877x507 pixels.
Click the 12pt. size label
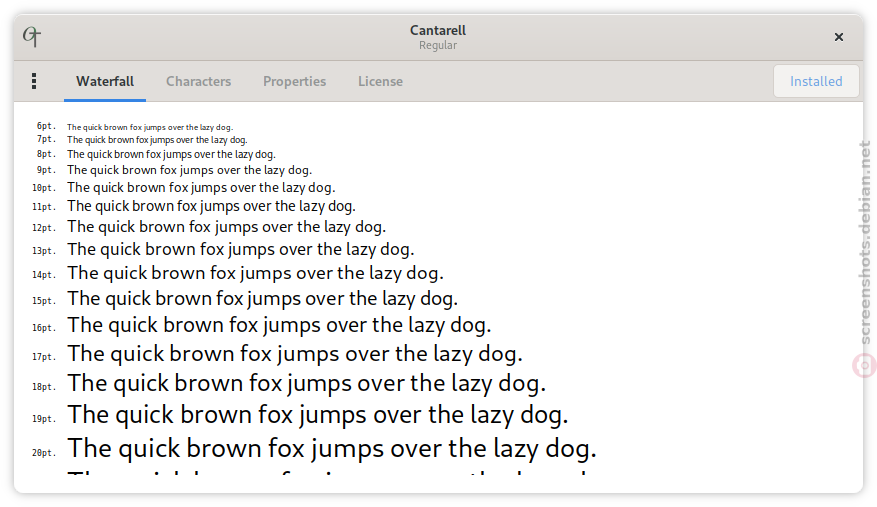[x=44, y=228]
